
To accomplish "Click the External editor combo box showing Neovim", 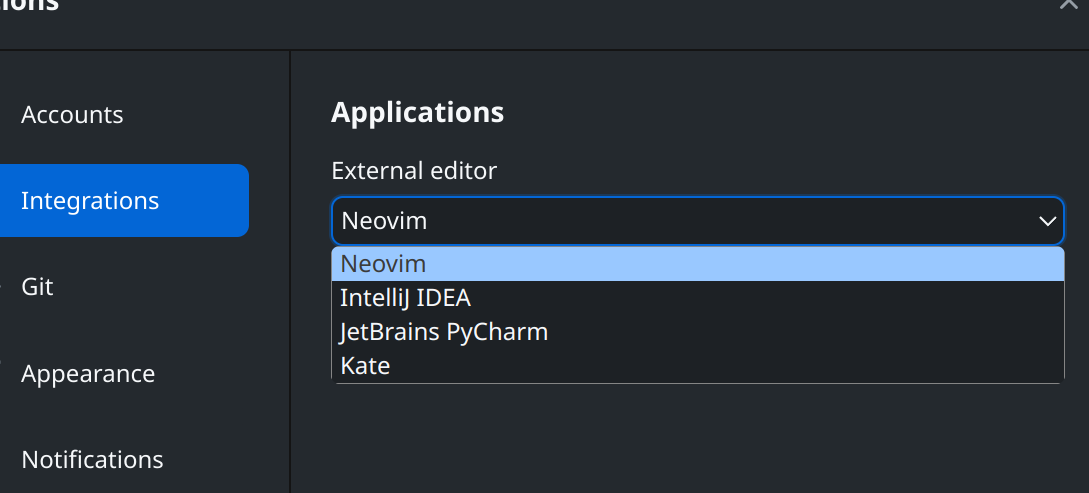I will point(680,221).
